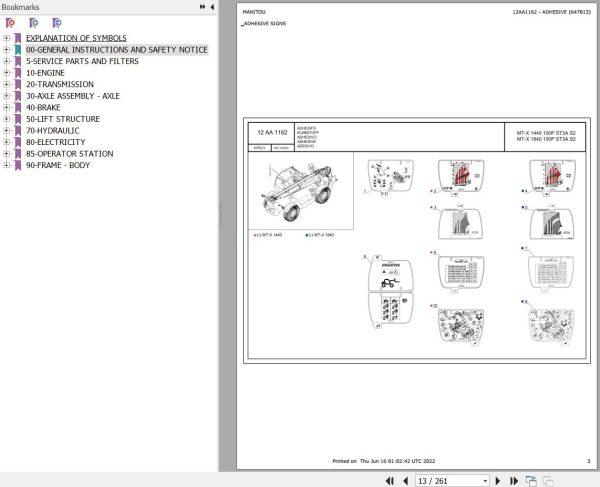Go to the first page
The image size is (600, 487).
tap(390, 481)
